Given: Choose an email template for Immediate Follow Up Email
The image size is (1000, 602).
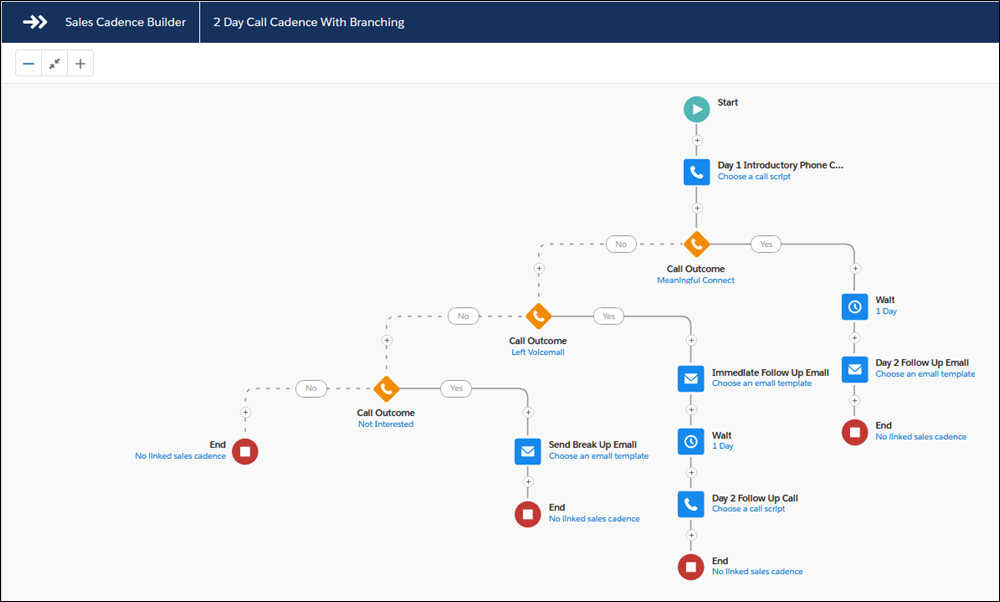Looking at the screenshot, I should (x=761, y=383).
